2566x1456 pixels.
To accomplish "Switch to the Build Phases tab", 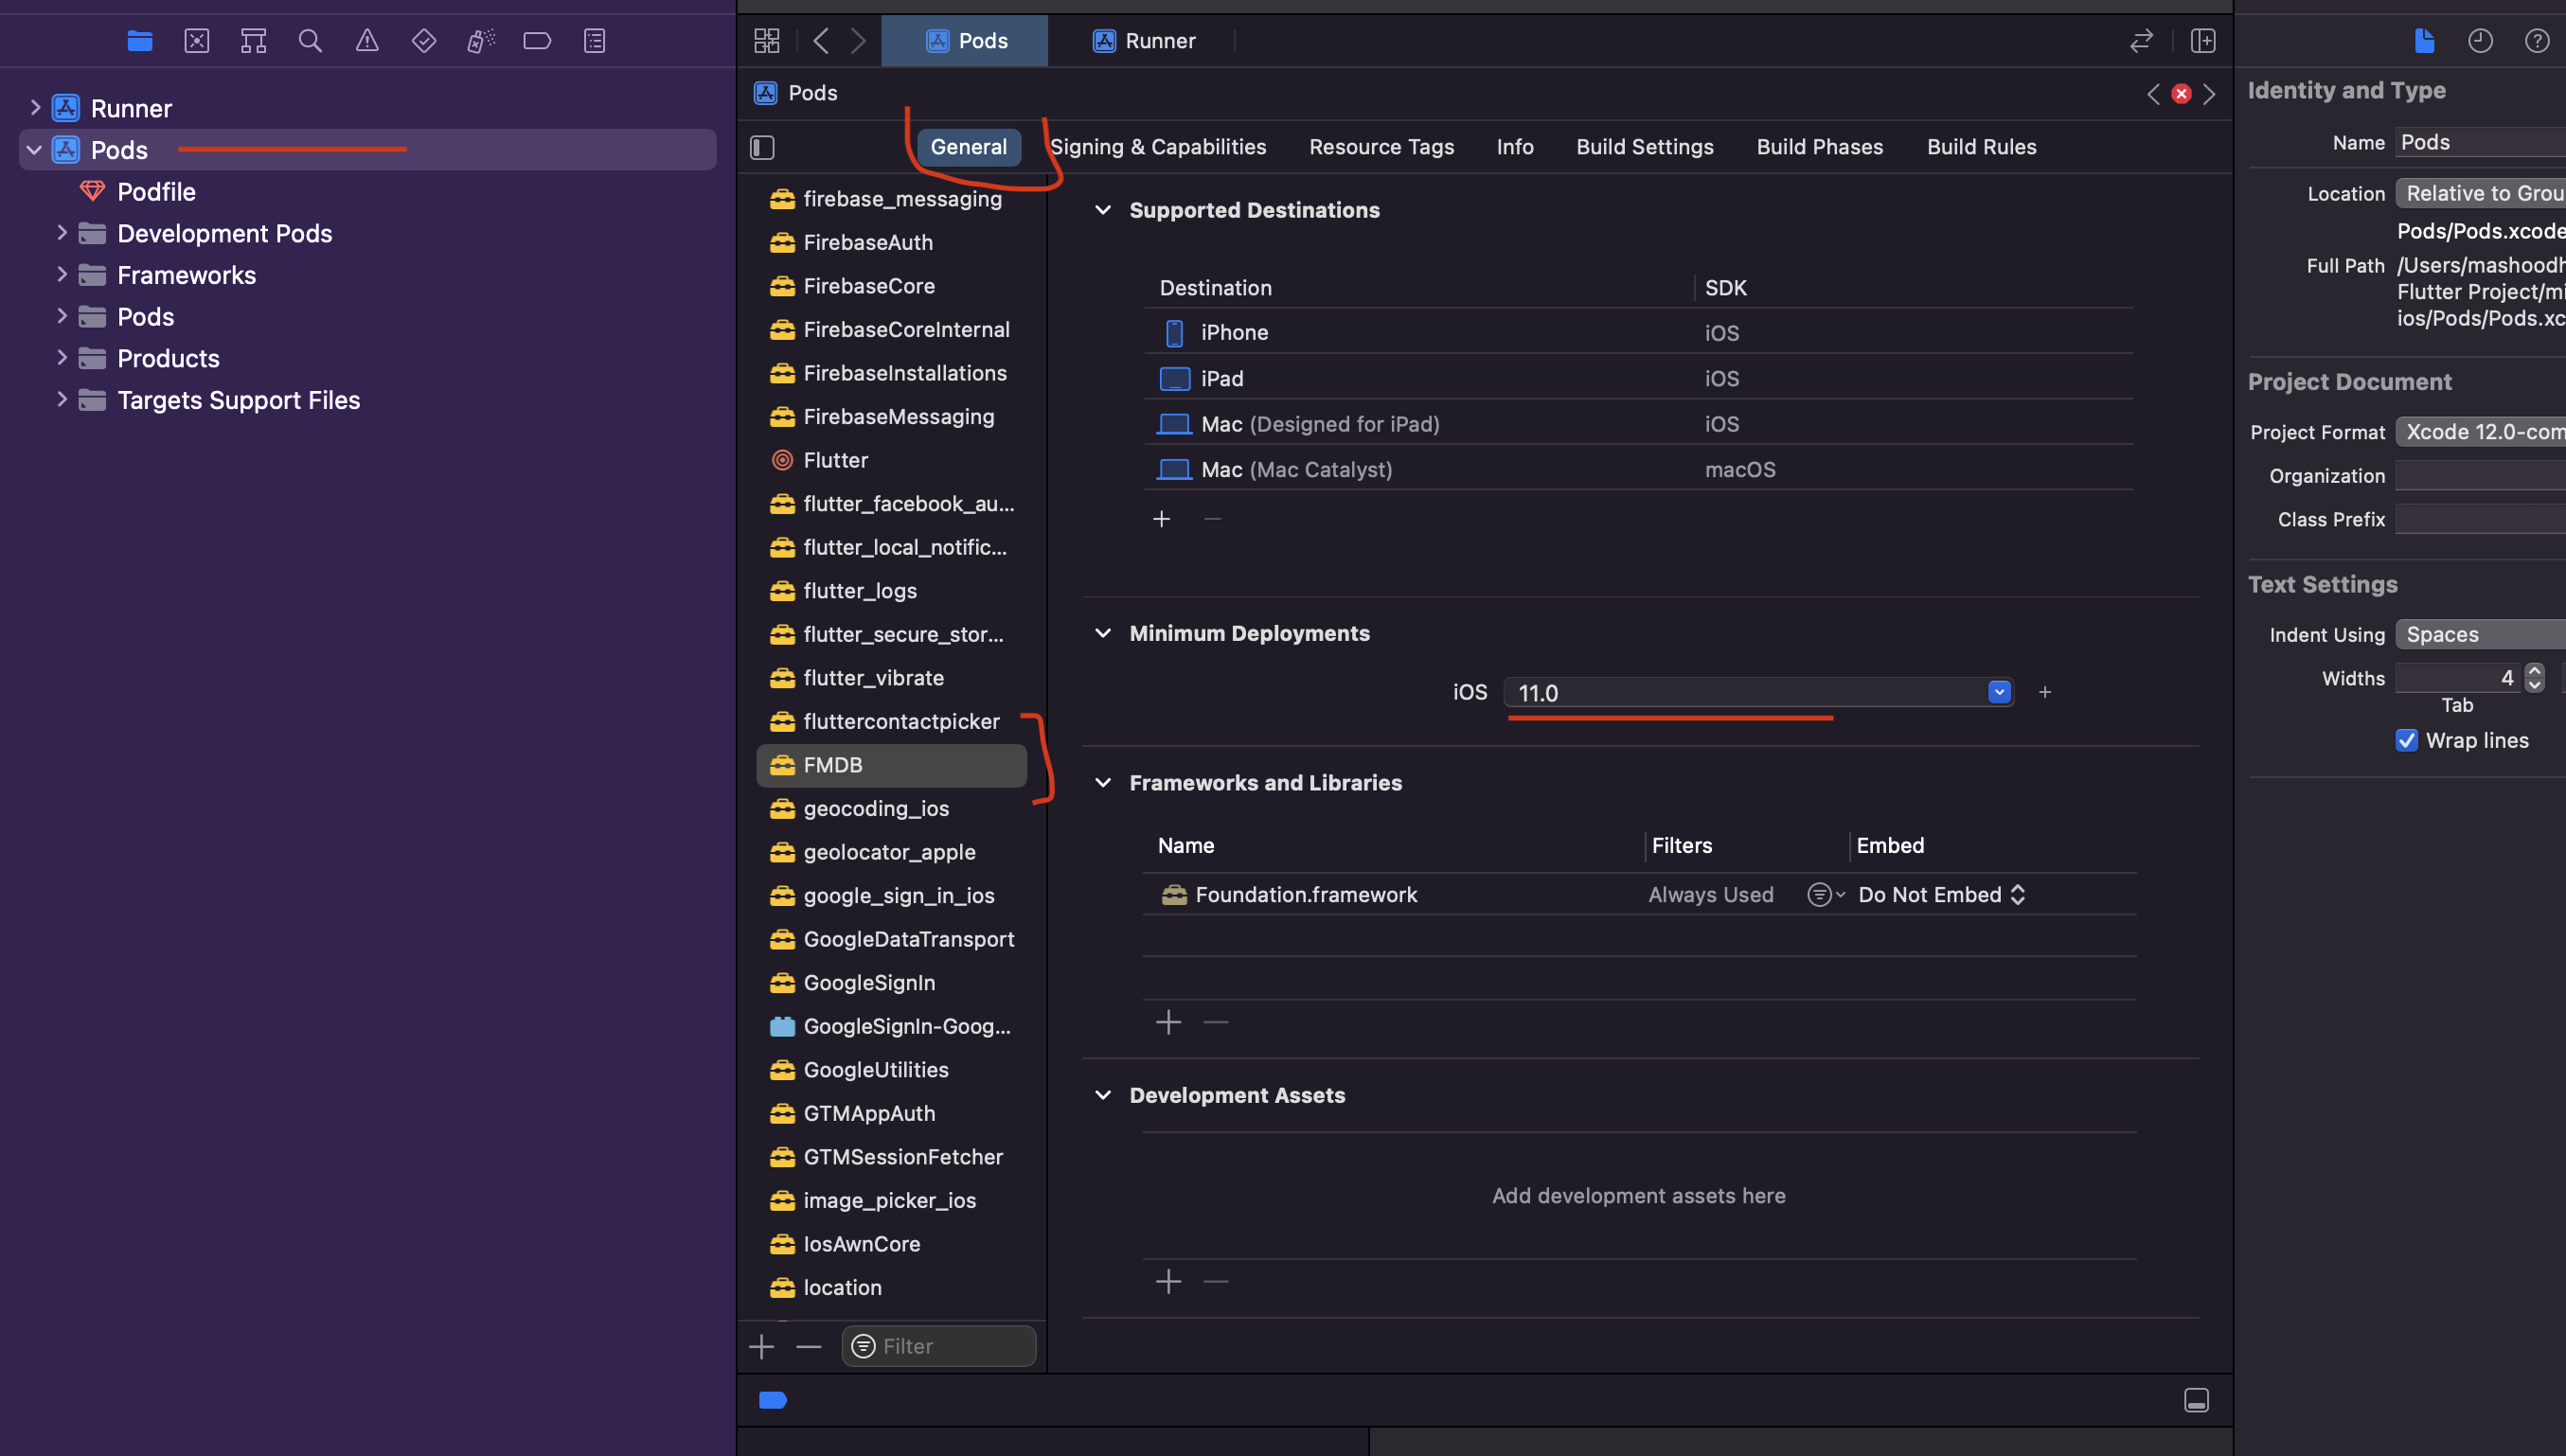I will pos(1820,147).
